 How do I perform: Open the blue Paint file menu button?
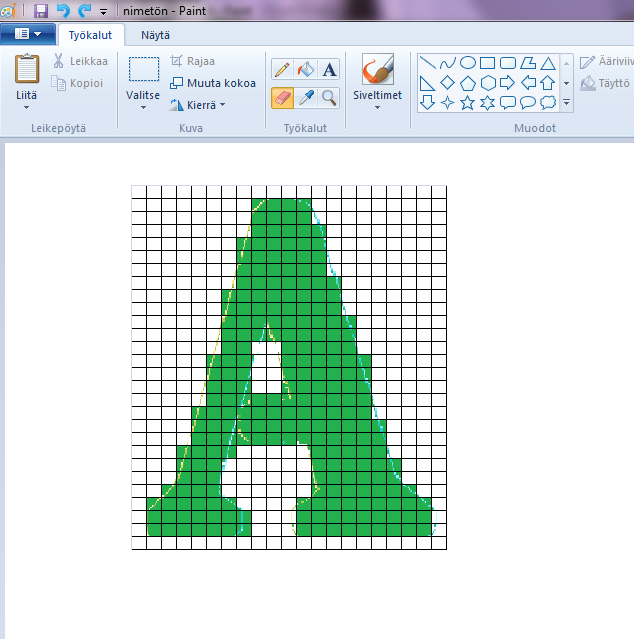[28, 34]
